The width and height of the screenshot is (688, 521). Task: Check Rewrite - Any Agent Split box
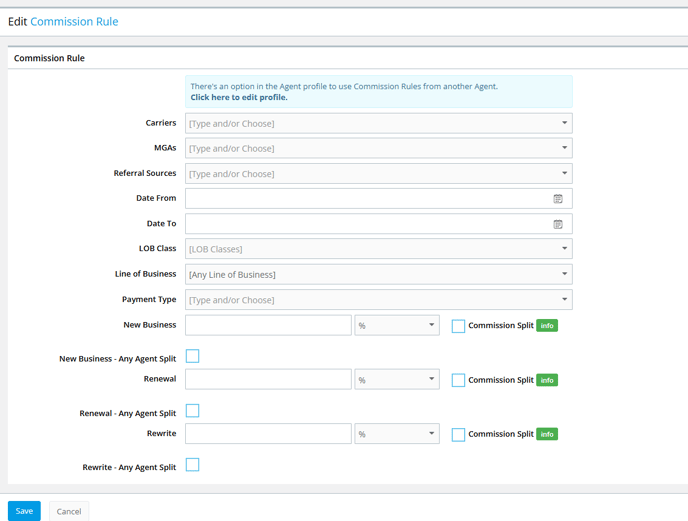tap(192, 464)
